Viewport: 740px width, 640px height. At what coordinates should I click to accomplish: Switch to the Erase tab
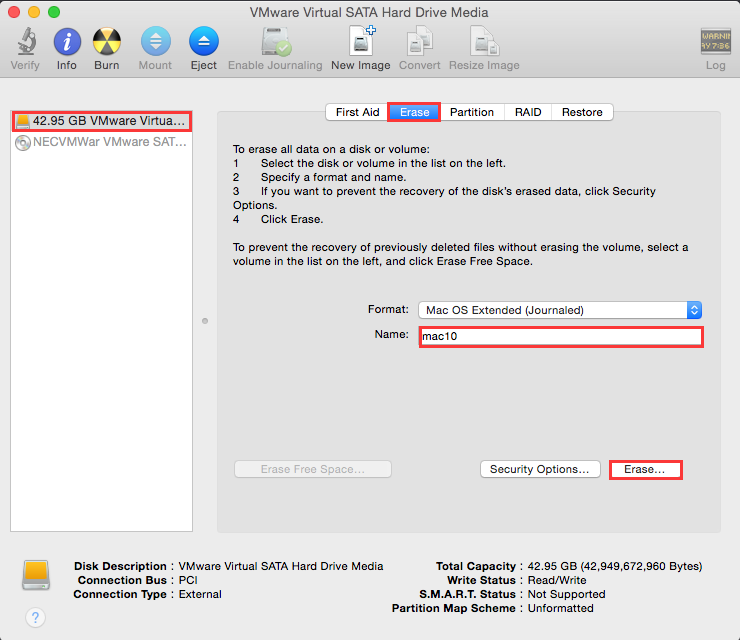tap(414, 112)
